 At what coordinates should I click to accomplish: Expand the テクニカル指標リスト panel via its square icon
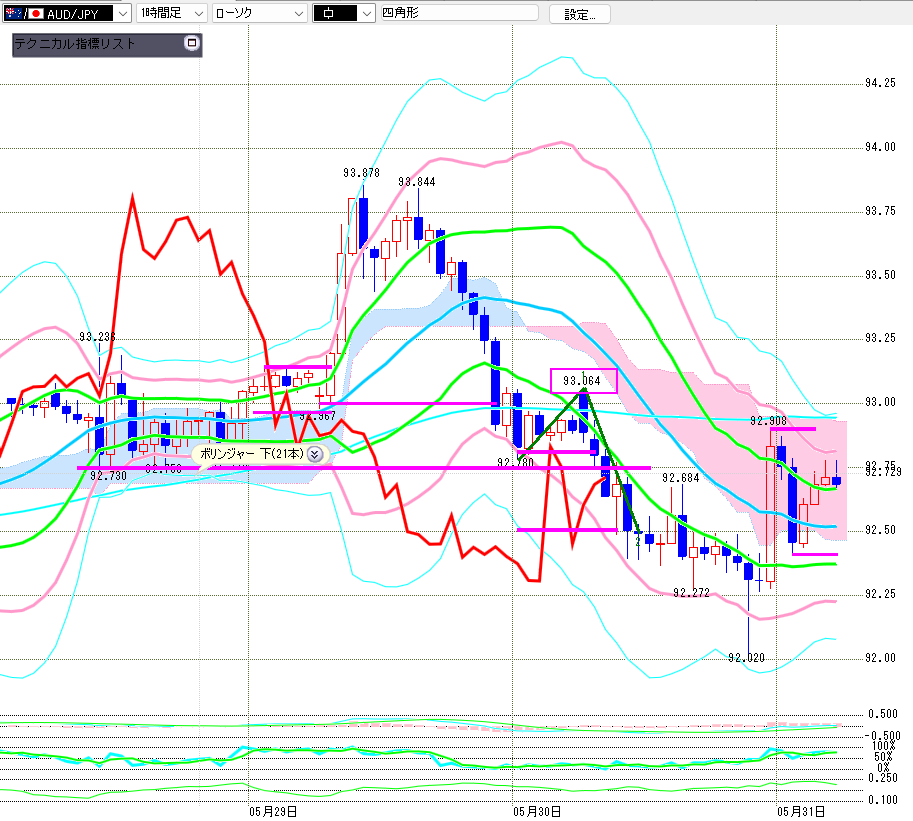[x=192, y=43]
